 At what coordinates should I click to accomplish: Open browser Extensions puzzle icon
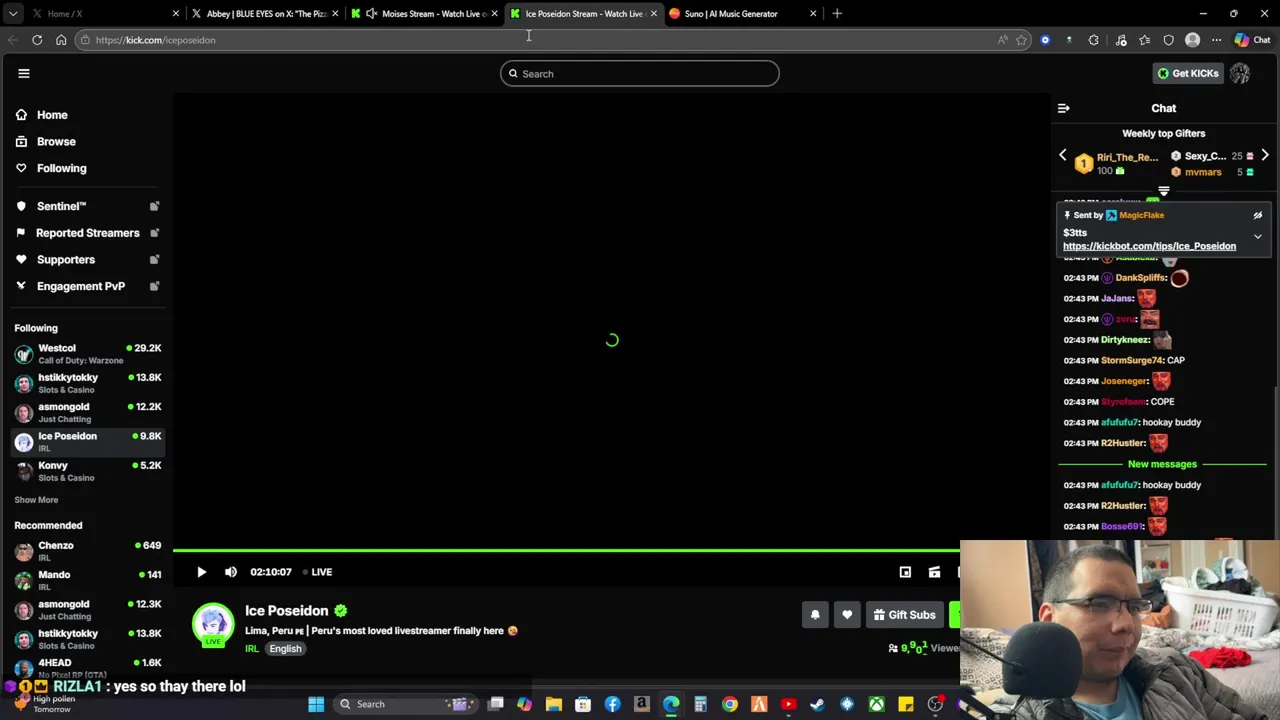1093,40
